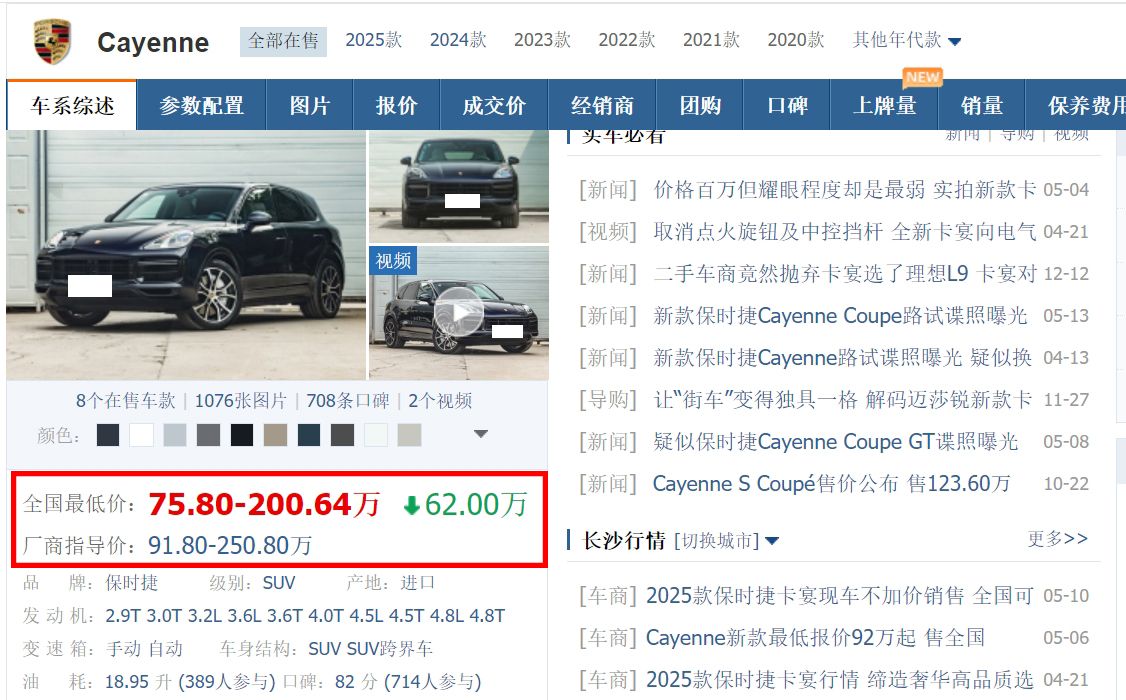The width and height of the screenshot is (1126, 700).
Task: Open video article 取消点火旋钮及中控挡杆
Action: tap(844, 231)
